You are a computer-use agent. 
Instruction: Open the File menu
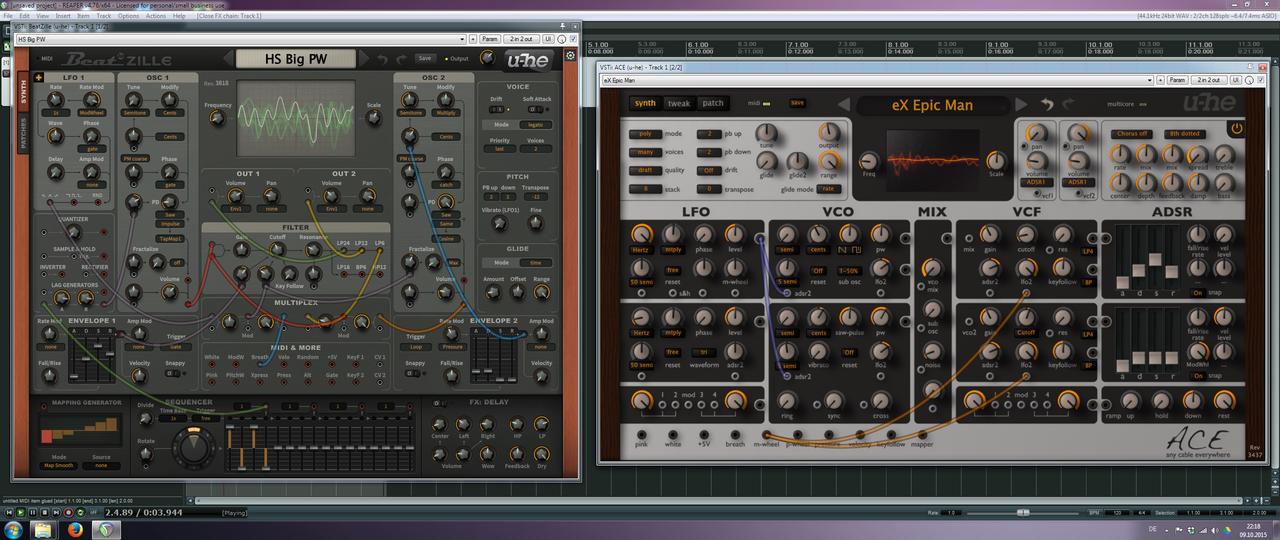(x=8, y=16)
